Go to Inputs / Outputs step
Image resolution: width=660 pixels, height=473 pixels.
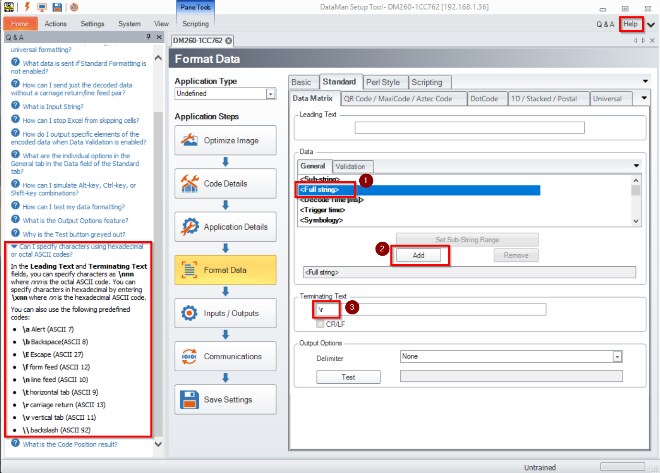pyautogui.click(x=222, y=313)
